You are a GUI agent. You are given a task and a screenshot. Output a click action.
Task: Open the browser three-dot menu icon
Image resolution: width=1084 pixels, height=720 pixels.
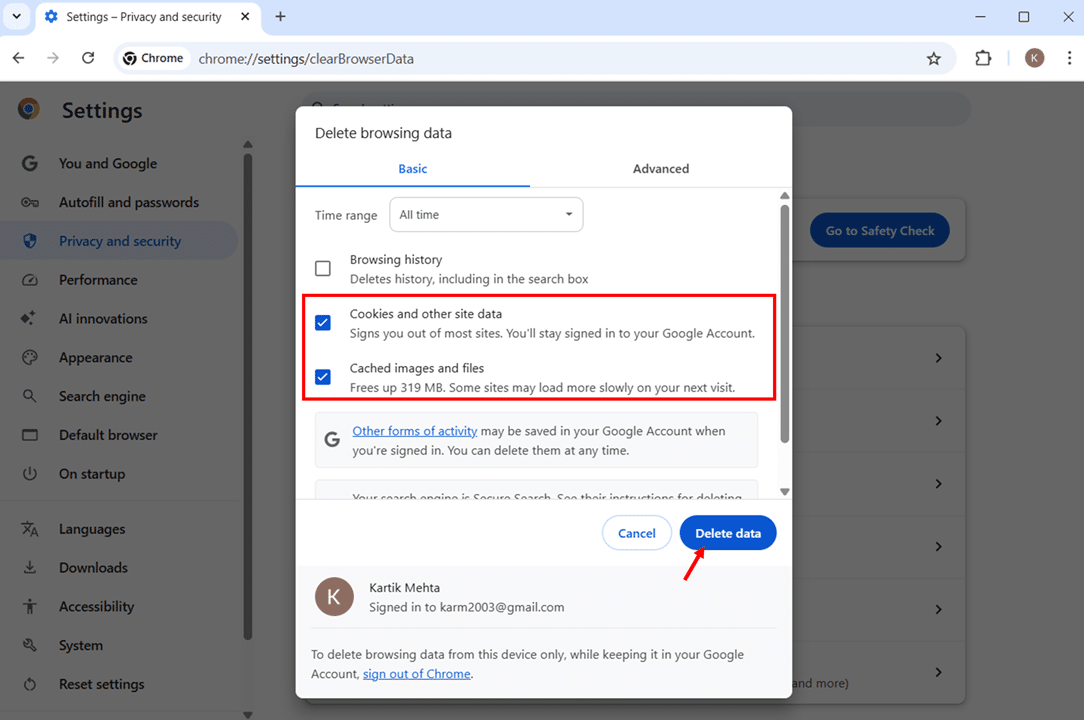pyautogui.click(x=1070, y=58)
